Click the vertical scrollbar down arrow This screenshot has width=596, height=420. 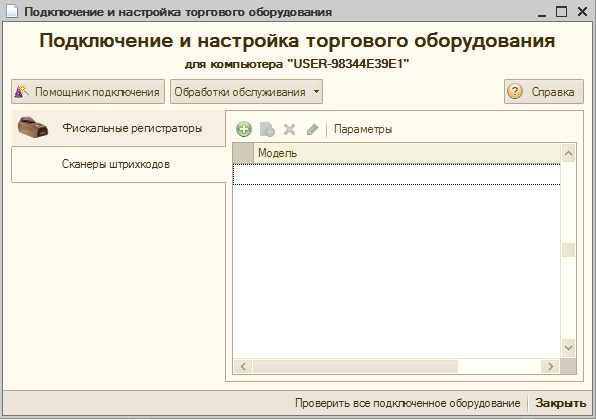coord(568,348)
